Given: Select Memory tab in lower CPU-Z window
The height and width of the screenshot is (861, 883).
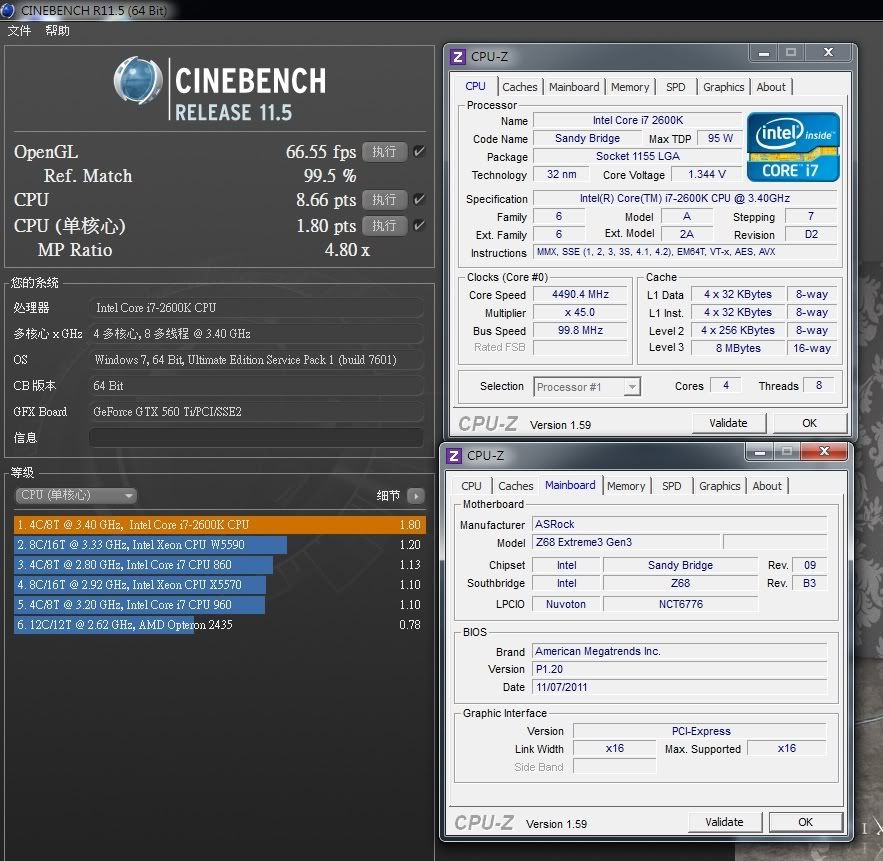Looking at the screenshot, I should coord(626,486).
